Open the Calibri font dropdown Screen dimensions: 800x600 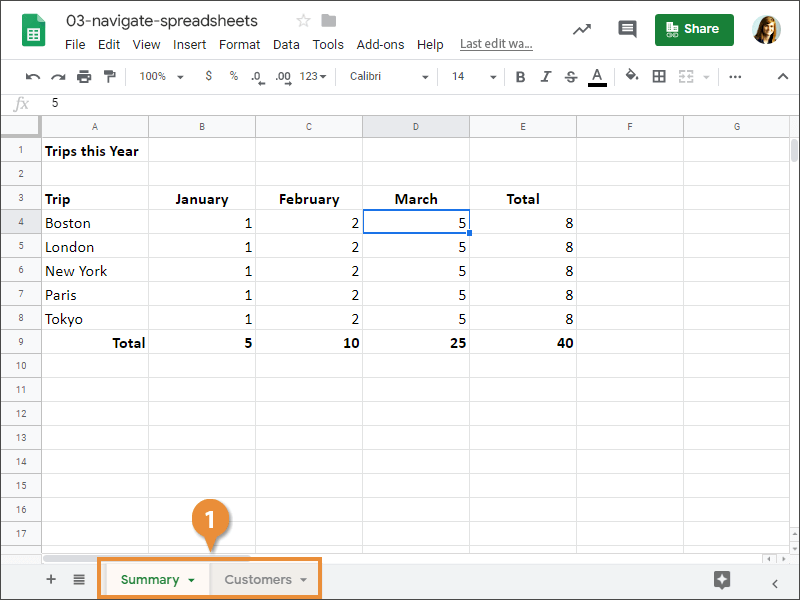389,76
